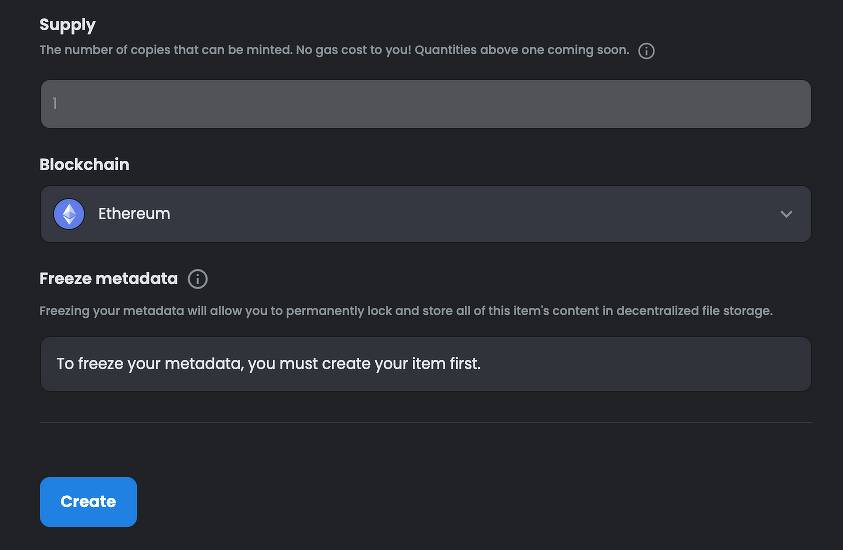Click the Supply info icon
The image size is (843, 550).
click(646, 51)
